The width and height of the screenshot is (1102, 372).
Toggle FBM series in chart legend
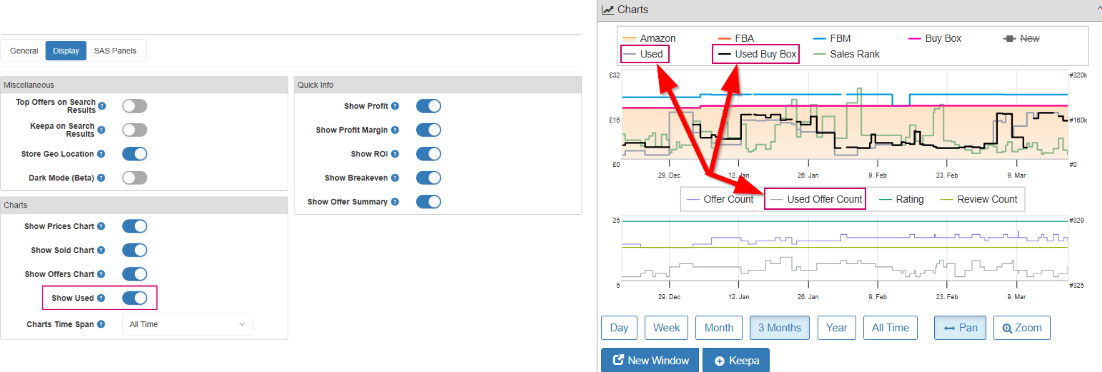click(x=831, y=38)
